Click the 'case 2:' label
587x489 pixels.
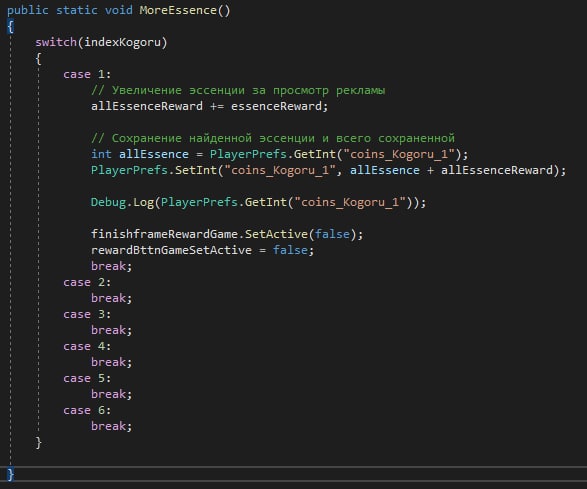87,282
